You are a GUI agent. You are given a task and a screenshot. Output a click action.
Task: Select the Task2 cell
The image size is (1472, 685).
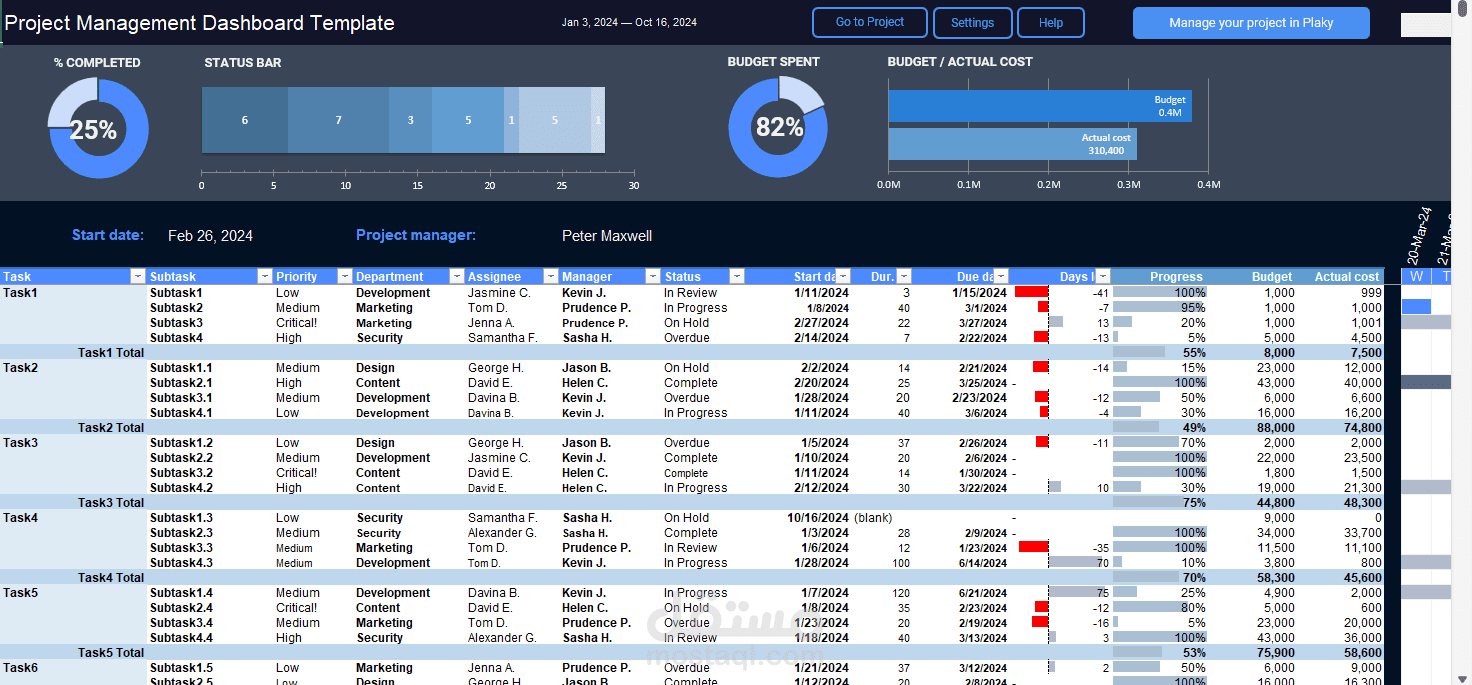(73, 368)
